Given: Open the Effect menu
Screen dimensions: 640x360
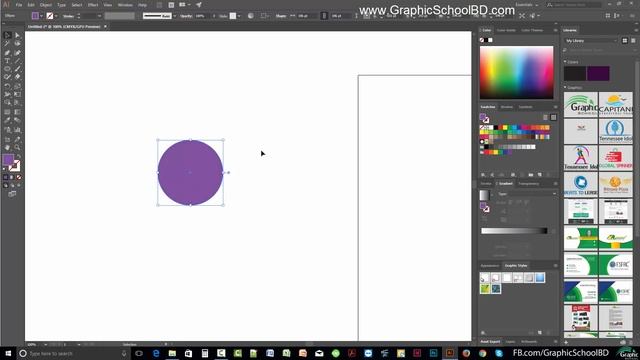Looking at the screenshot, I should [93, 5].
